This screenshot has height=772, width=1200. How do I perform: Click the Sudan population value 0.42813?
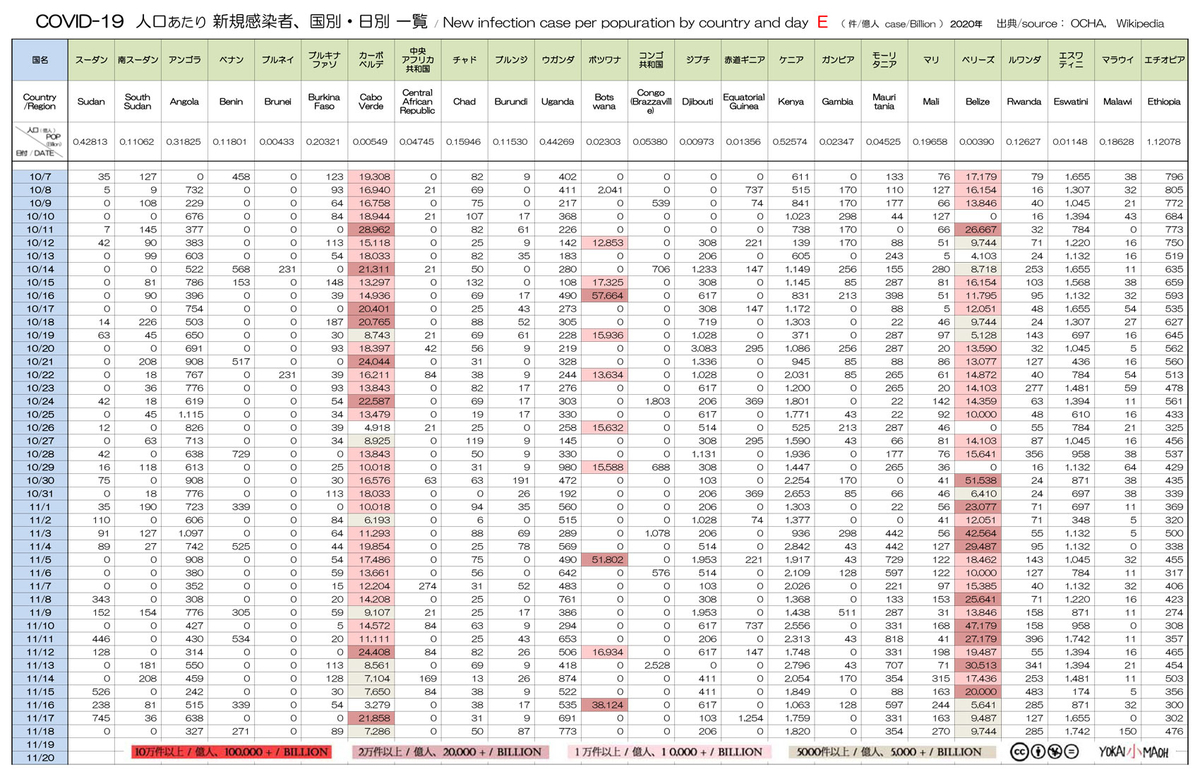(x=91, y=142)
